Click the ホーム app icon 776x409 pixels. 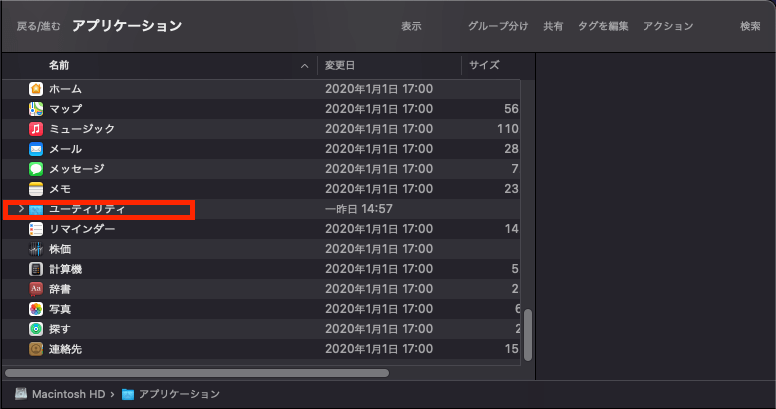click(x=36, y=89)
